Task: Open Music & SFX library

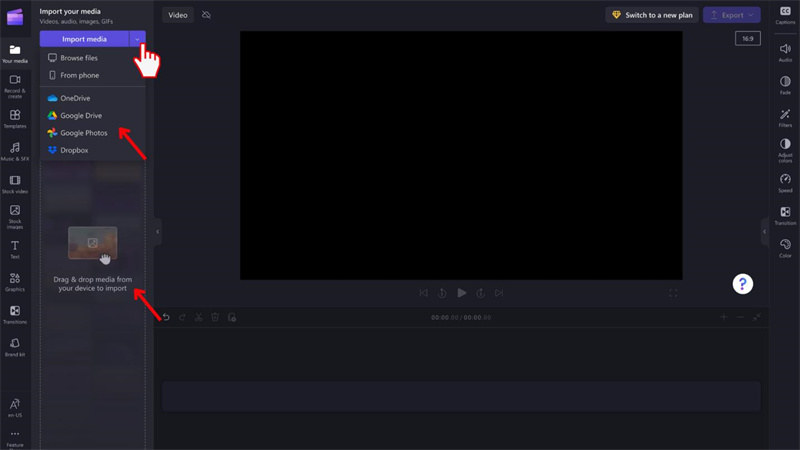Action: [x=15, y=151]
